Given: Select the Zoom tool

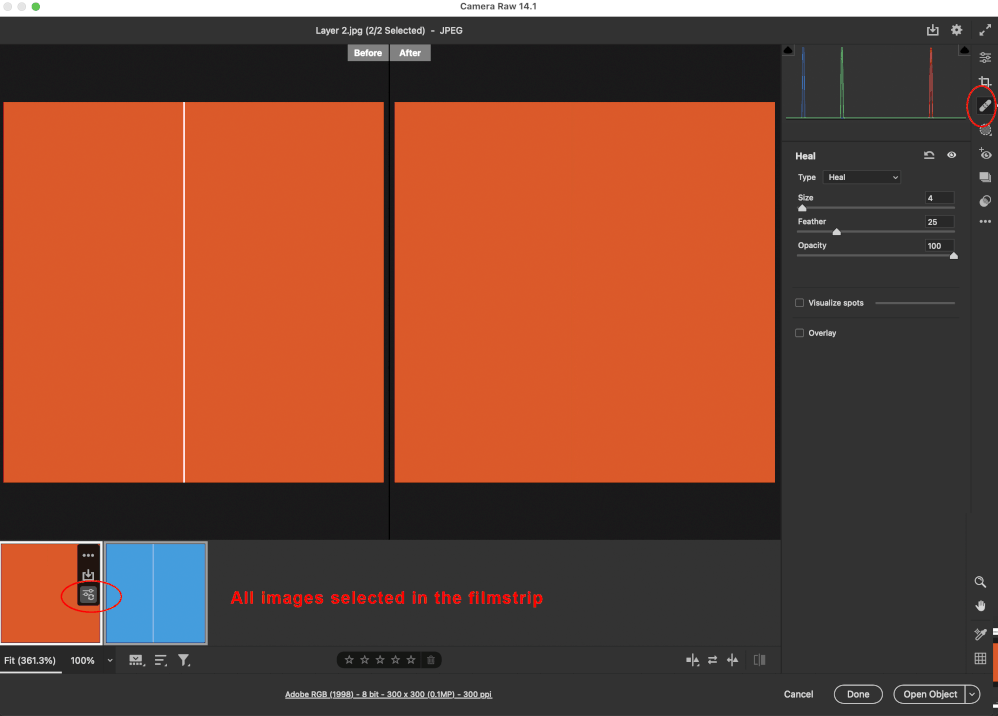Looking at the screenshot, I should click(x=980, y=582).
